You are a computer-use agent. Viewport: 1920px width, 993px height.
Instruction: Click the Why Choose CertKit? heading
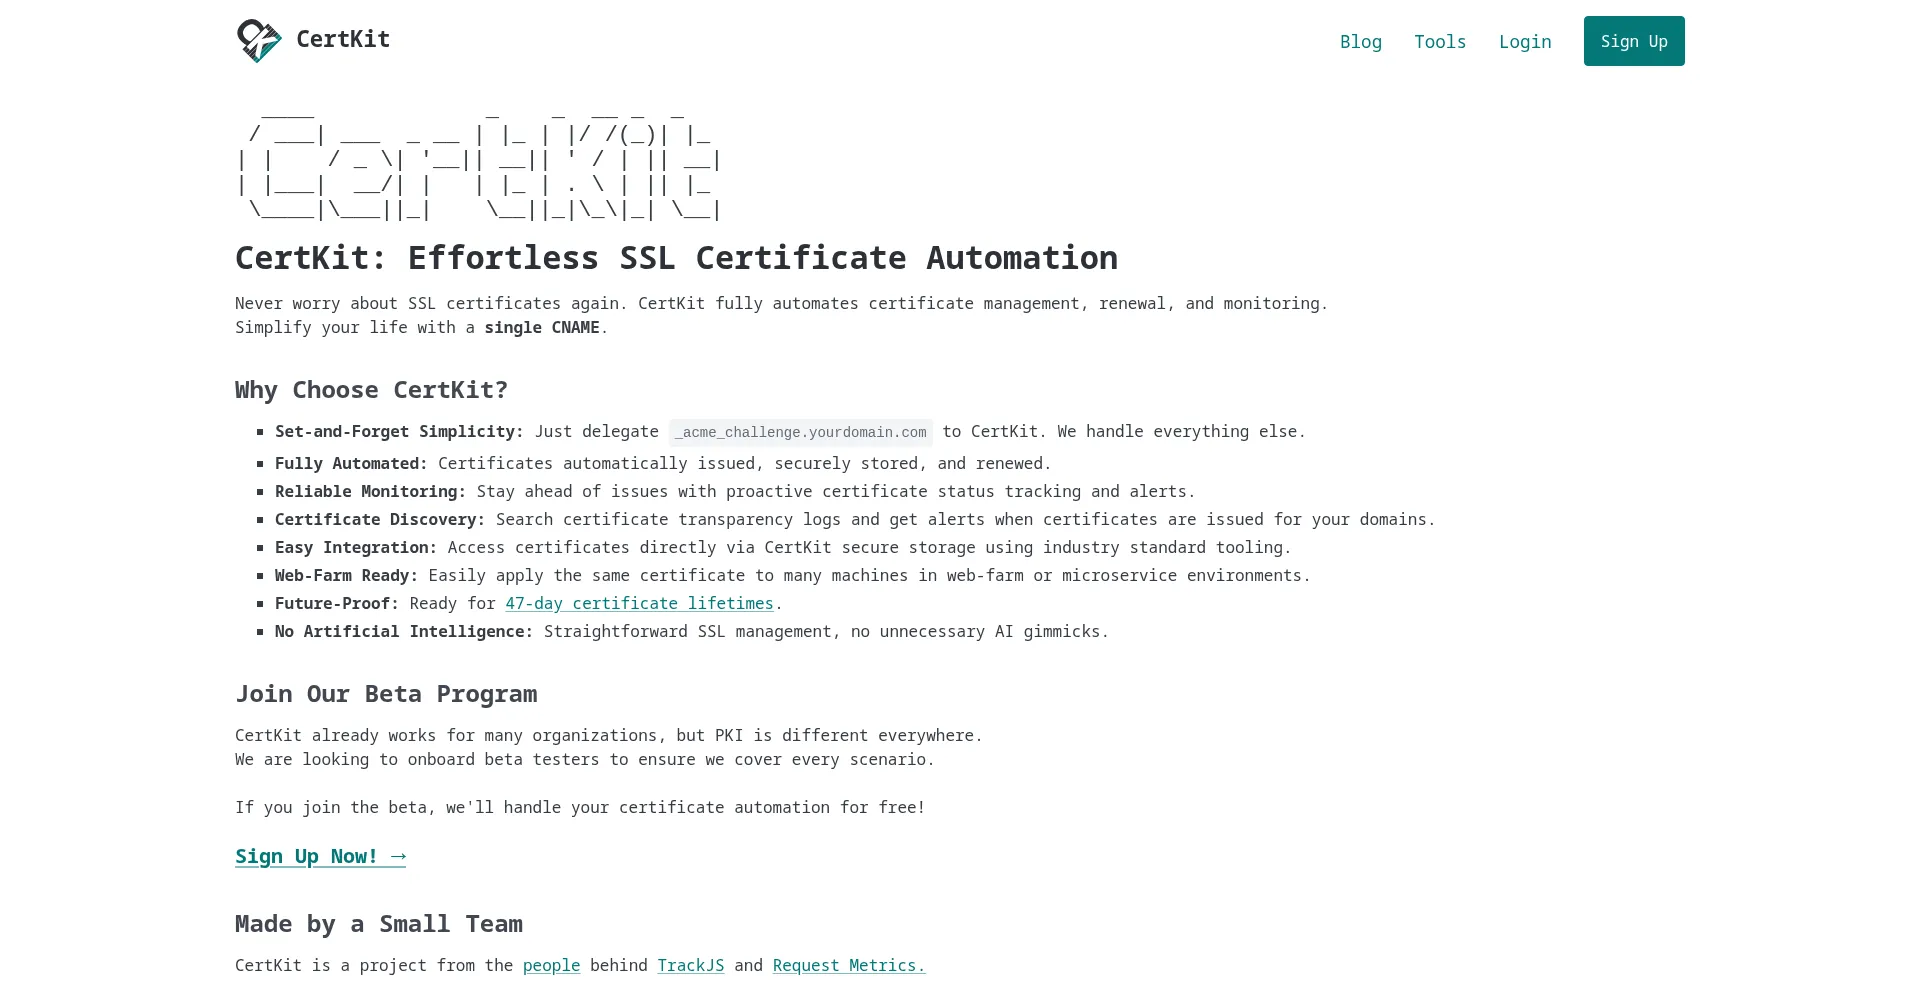pyautogui.click(x=371, y=390)
